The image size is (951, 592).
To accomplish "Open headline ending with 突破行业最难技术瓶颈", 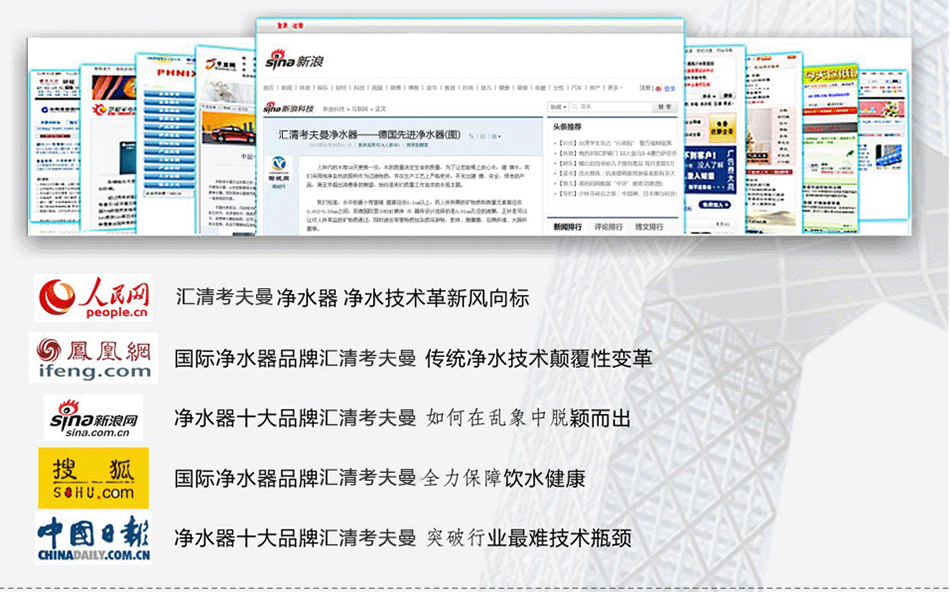I will (402, 538).
